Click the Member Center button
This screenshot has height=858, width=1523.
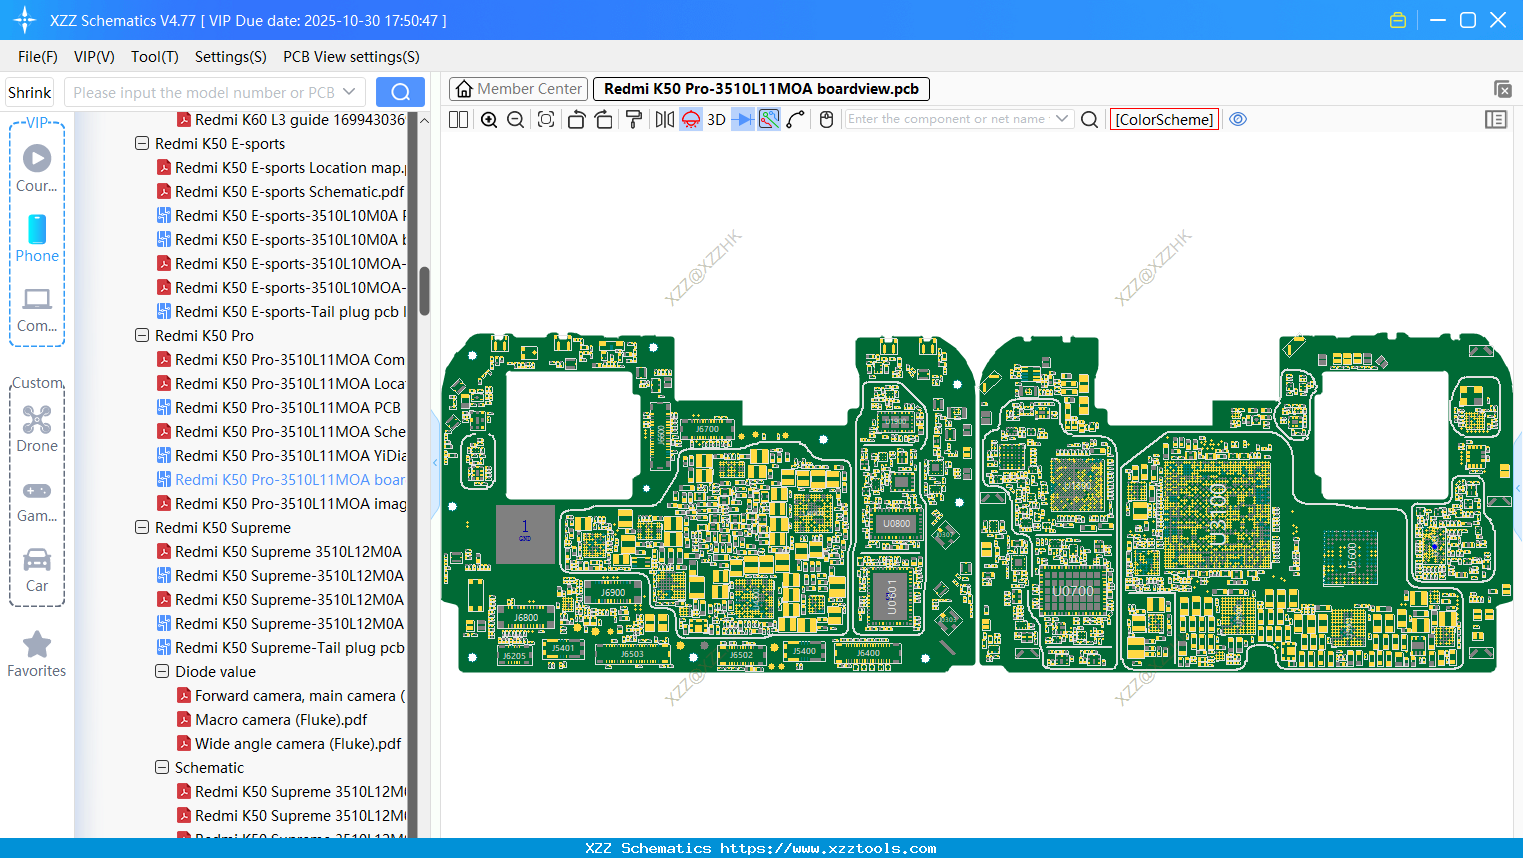click(518, 89)
